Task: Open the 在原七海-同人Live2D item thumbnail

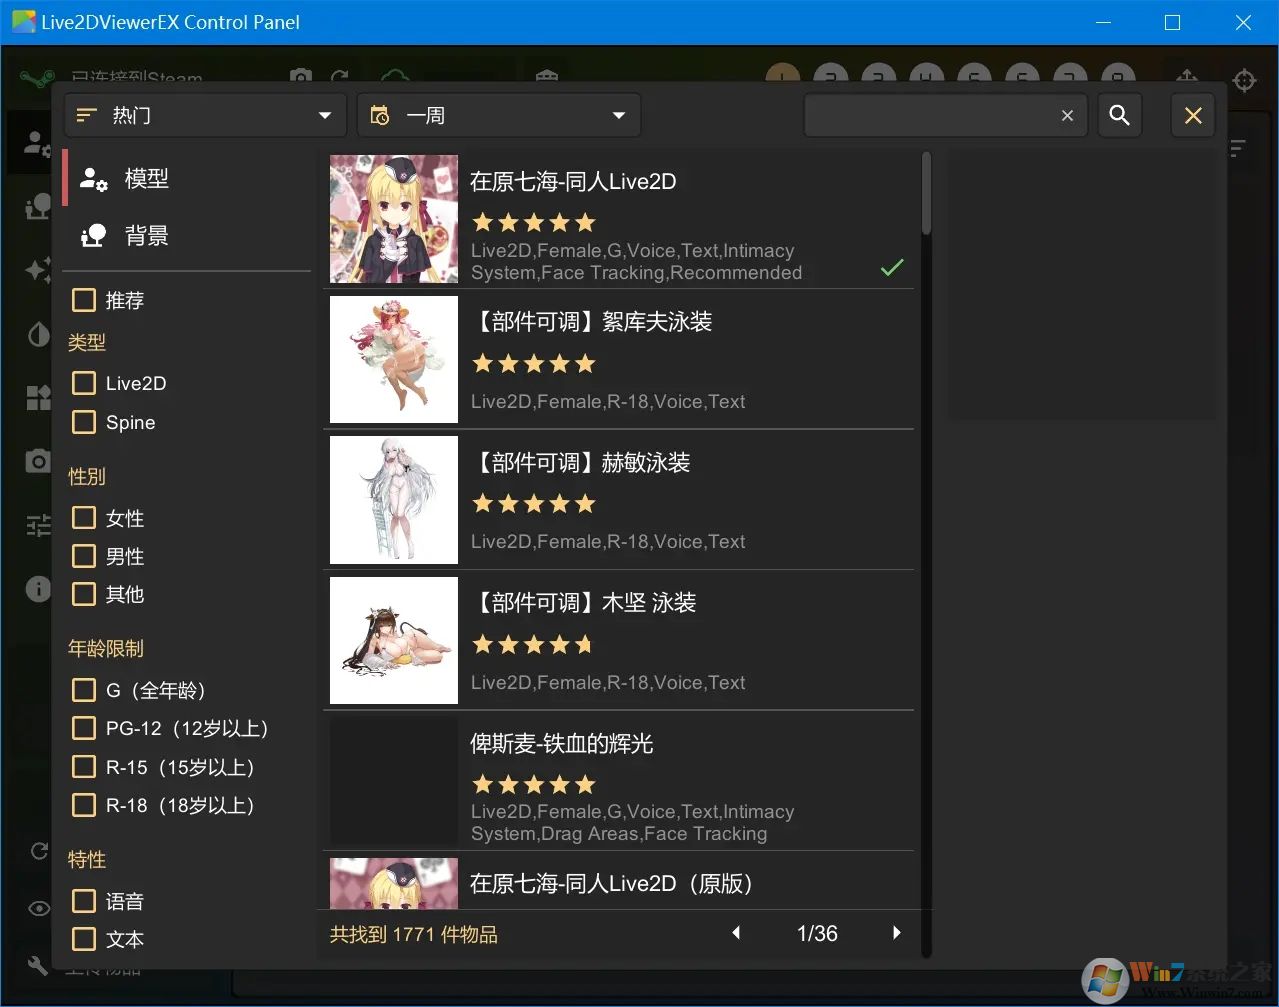Action: coord(393,219)
